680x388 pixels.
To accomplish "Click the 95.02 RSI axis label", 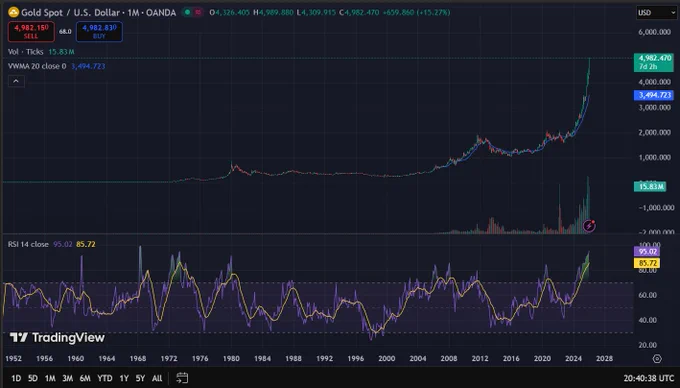I will coord(647,251).
